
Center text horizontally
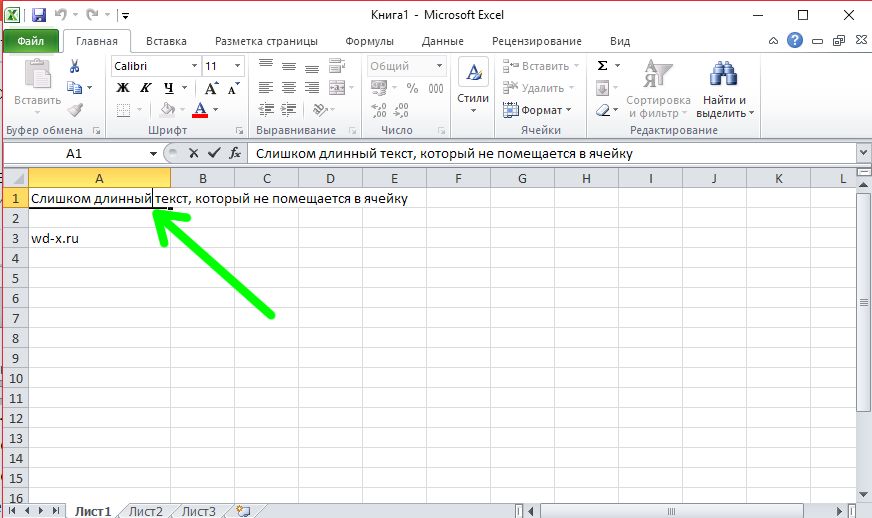tap(289, 87)
